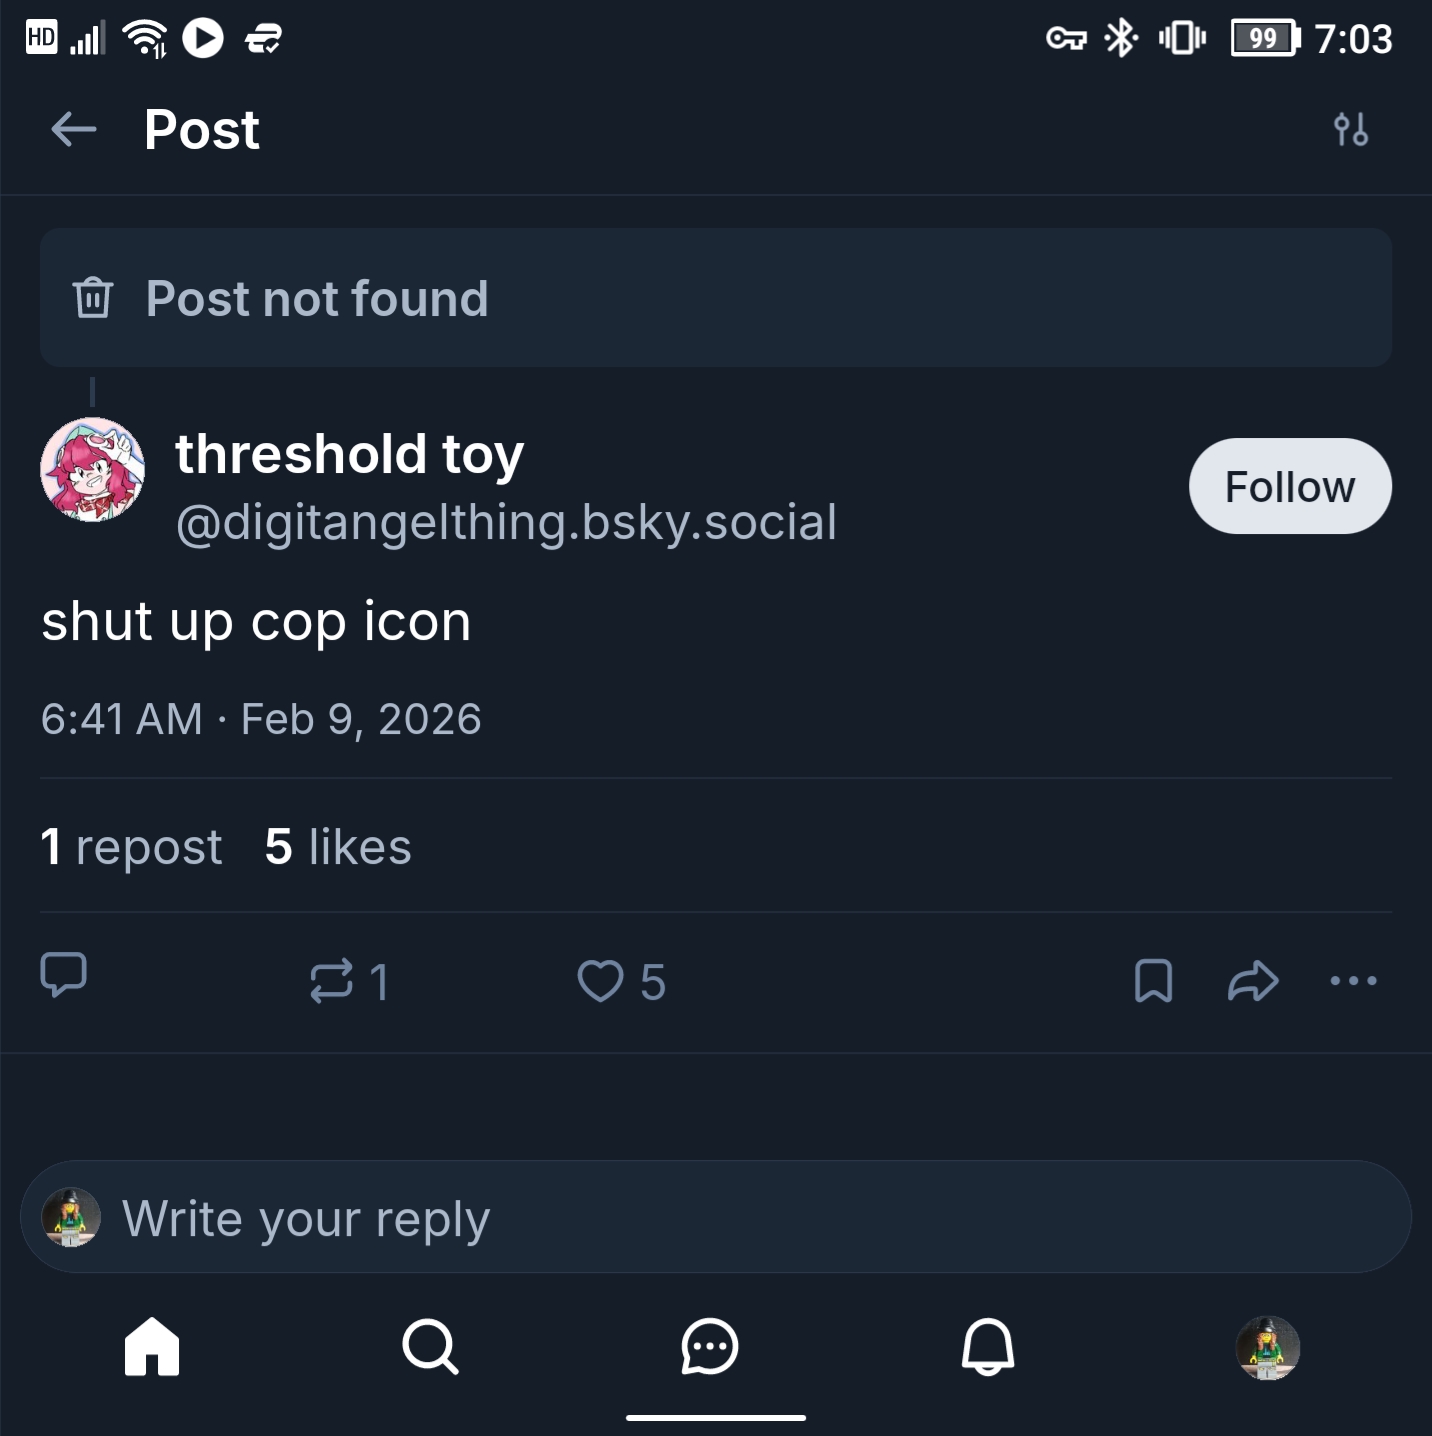Viewport: 1432px width, 1436px height.
Task: Tap the reply speech bubble icon
Action: (x=64, y=976)
